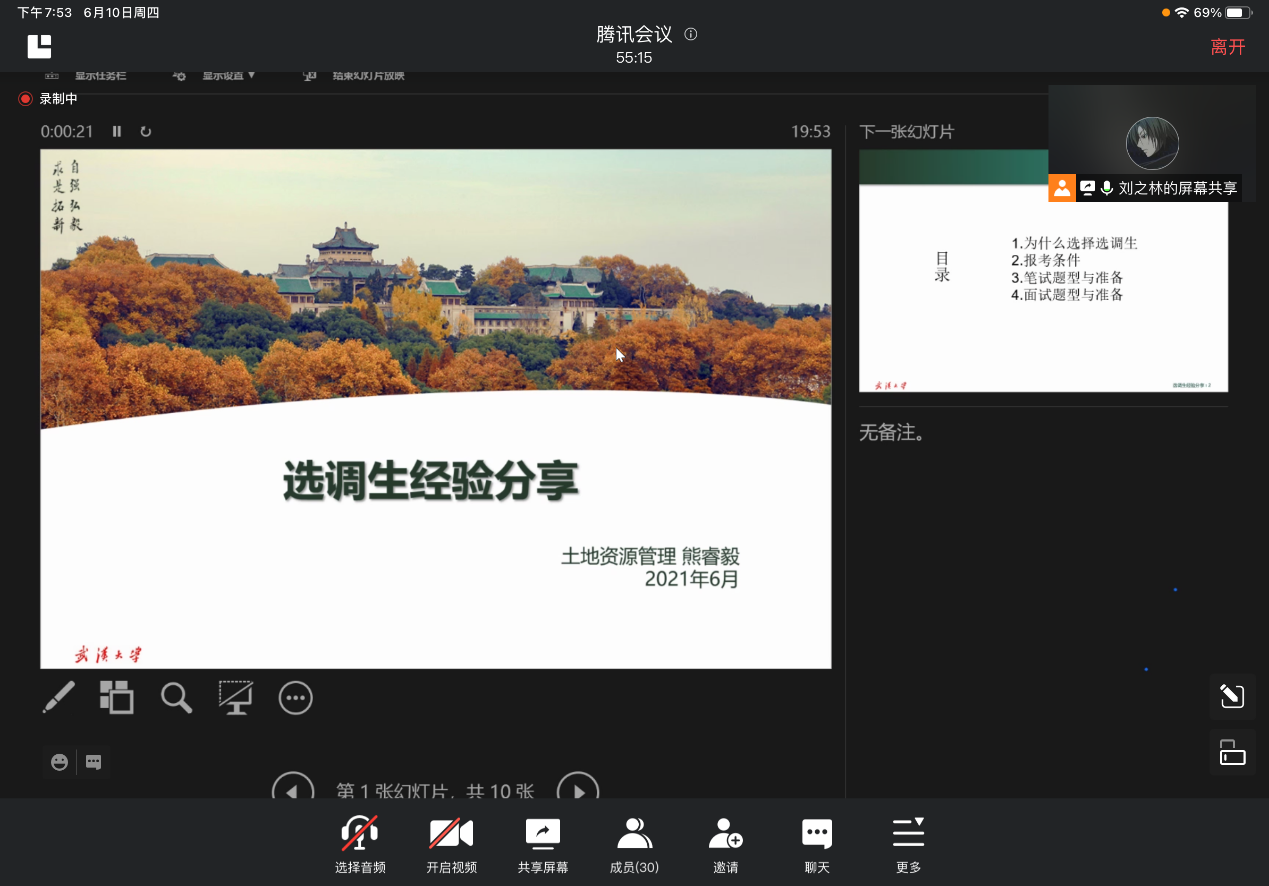The width and height of the screenshot is (1269, 886).
Task: Open more slideshow options ellipsis
Action: pyautogui.click(x=296, y=698)
